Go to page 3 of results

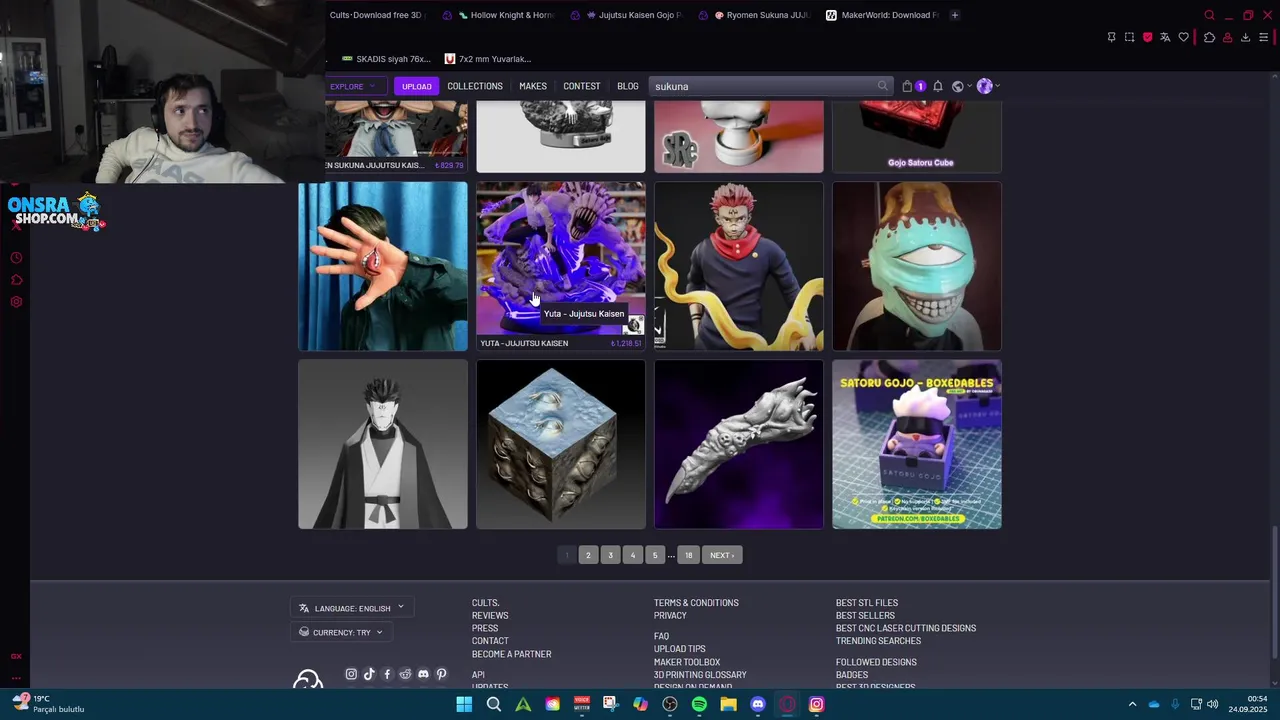pos(610,555)
